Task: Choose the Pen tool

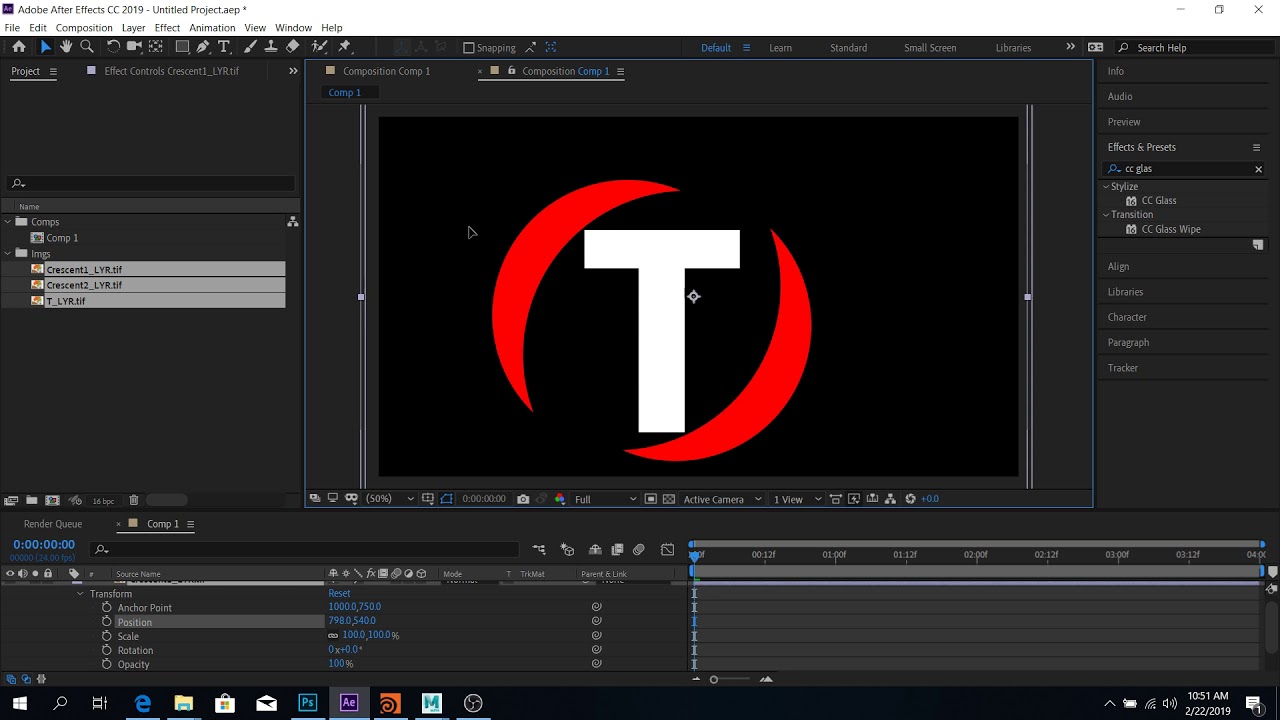Action: [203, 47]
